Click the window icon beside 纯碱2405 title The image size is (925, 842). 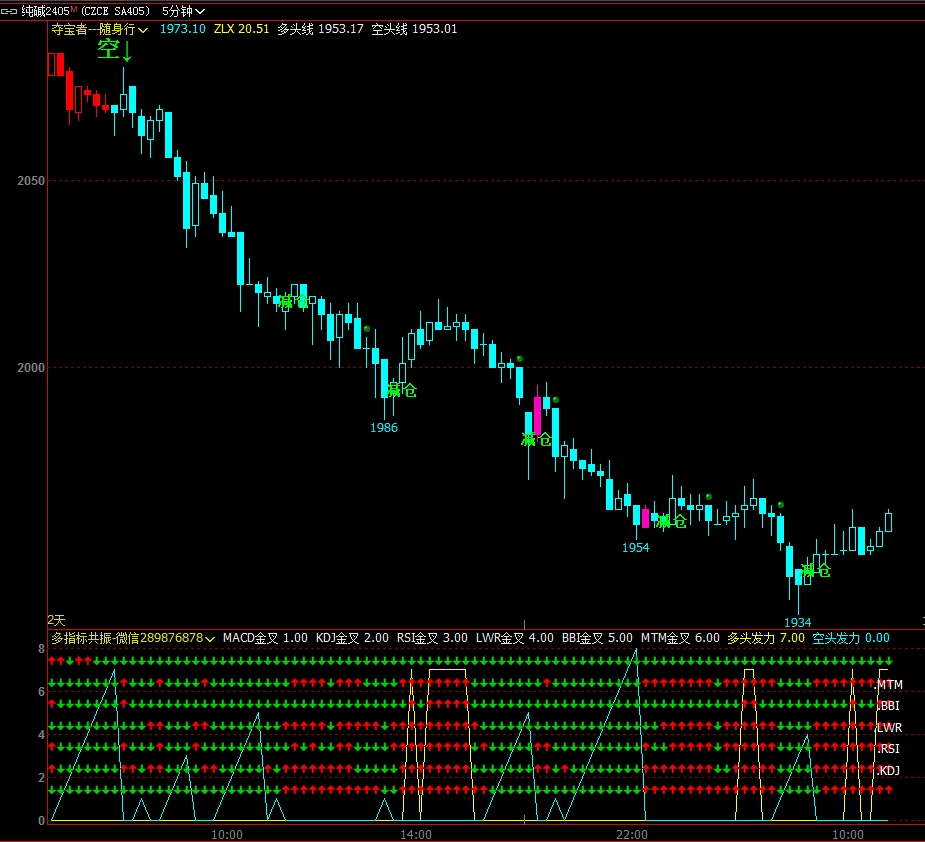click(x=10, y=10)
